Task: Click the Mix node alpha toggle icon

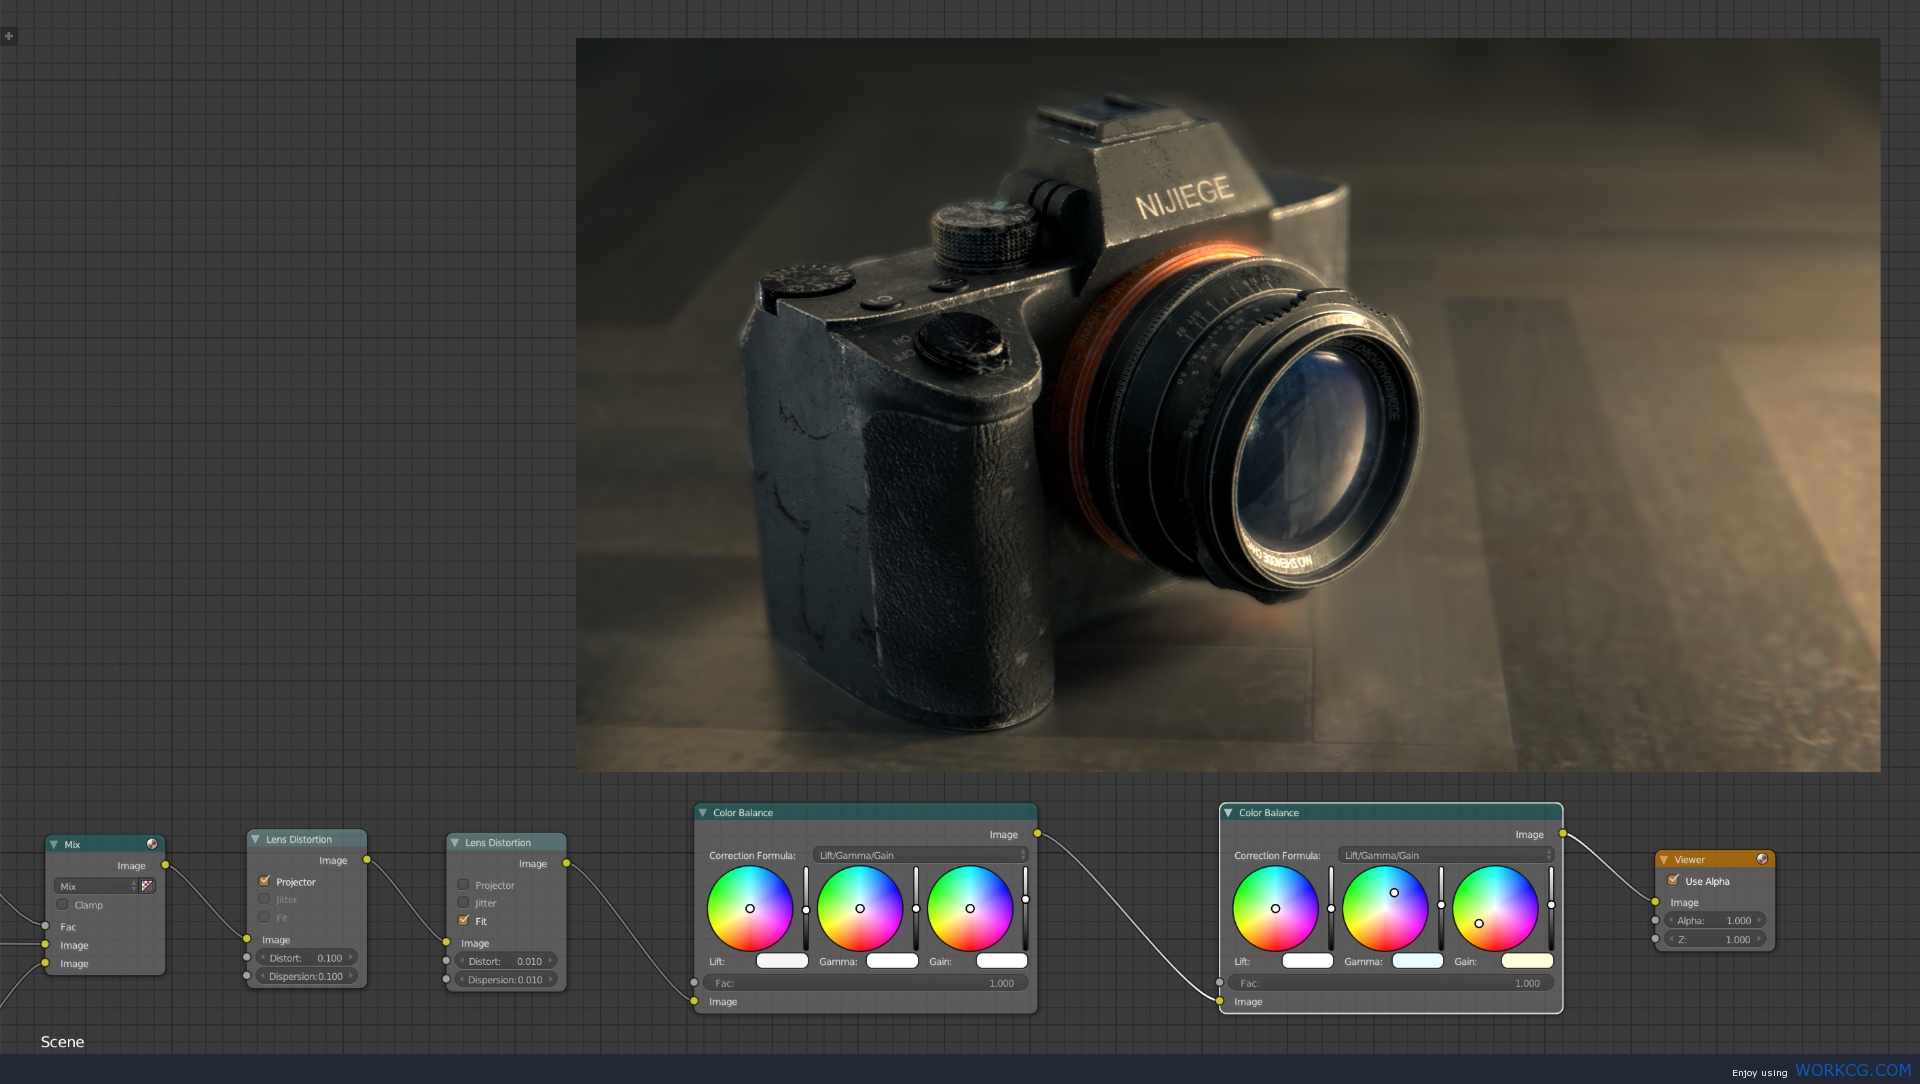Action: click(x=147, y=886)
